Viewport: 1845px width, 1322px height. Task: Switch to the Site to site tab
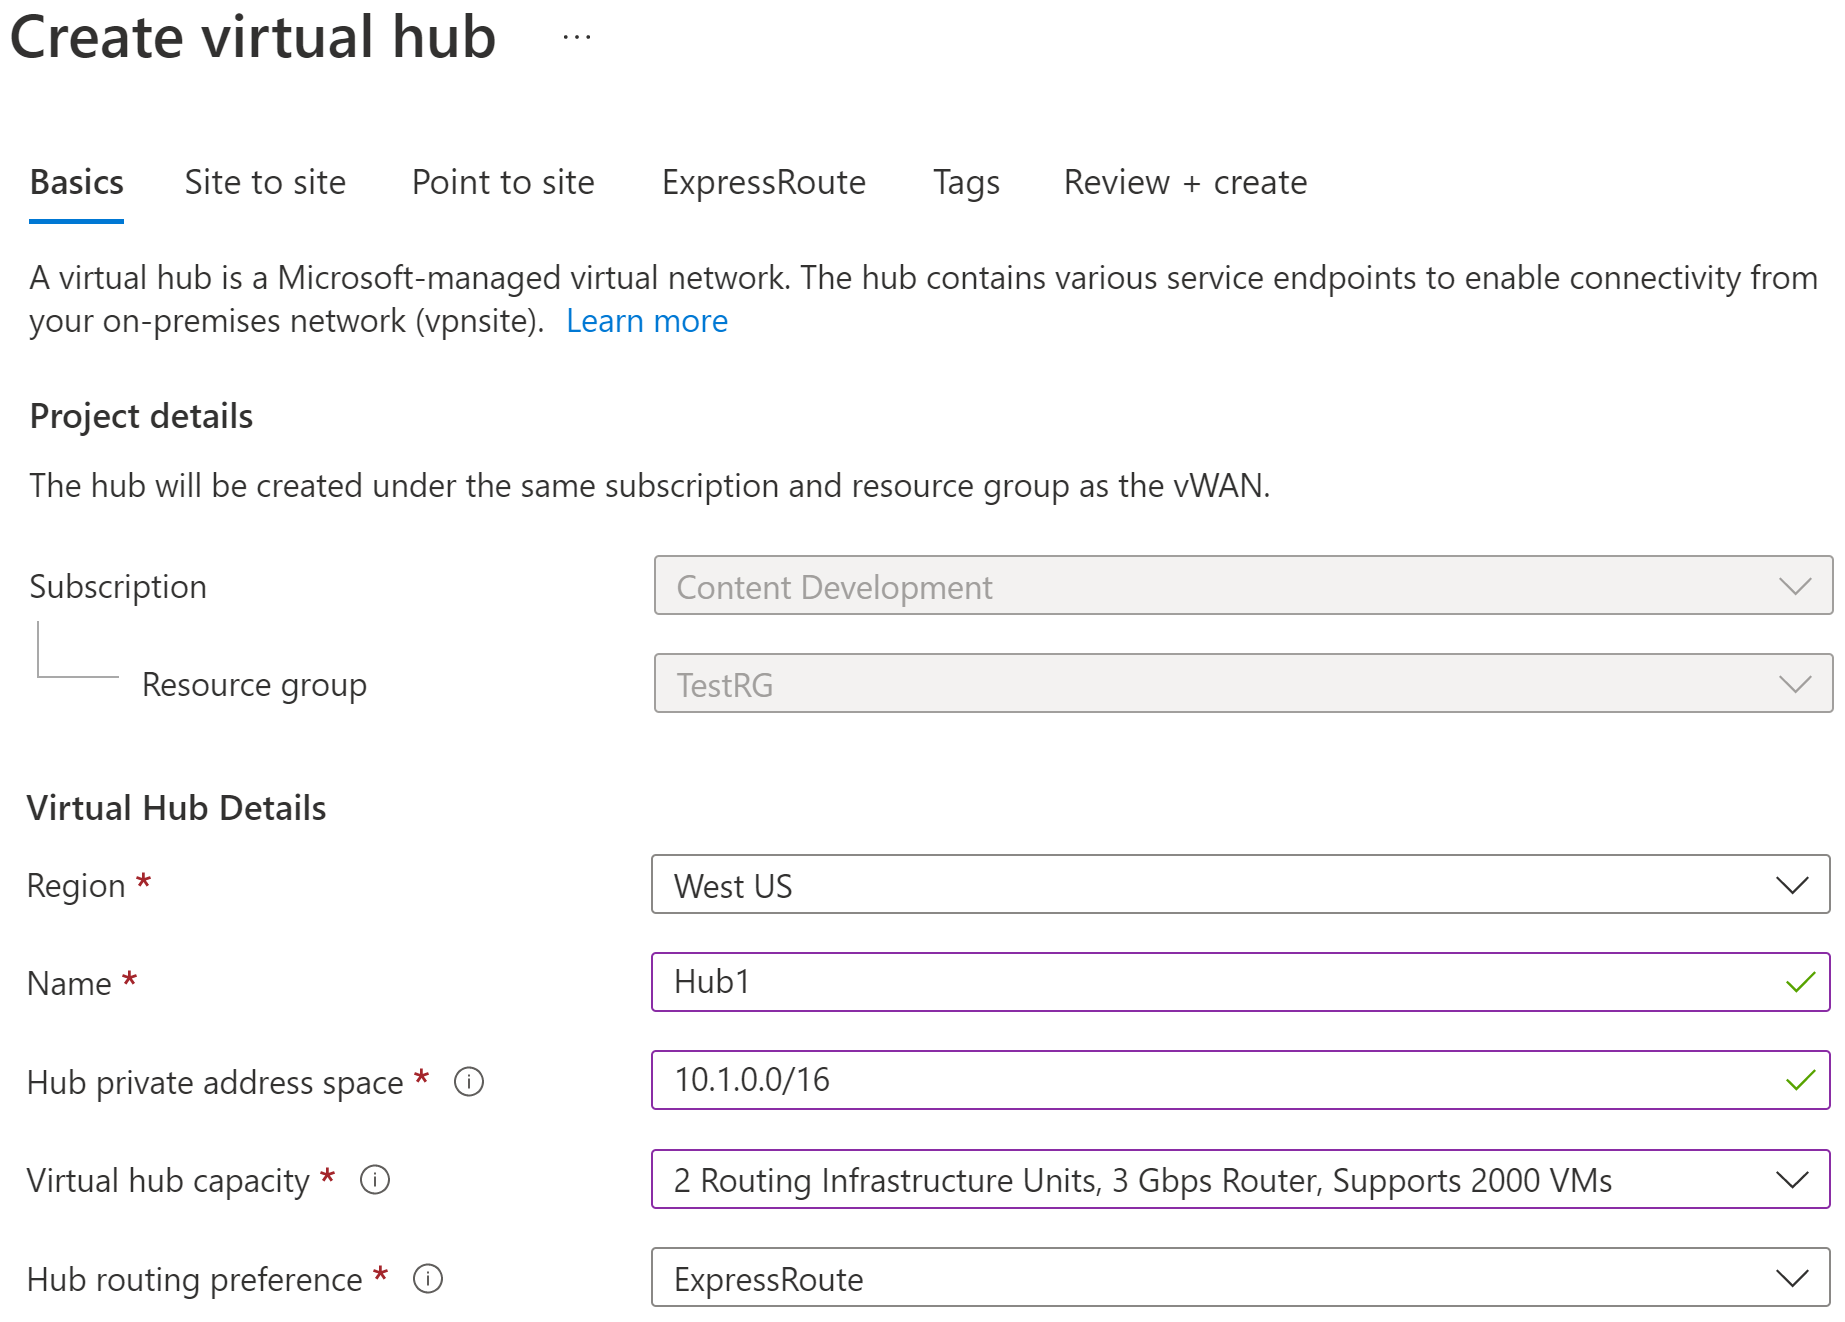264,182
